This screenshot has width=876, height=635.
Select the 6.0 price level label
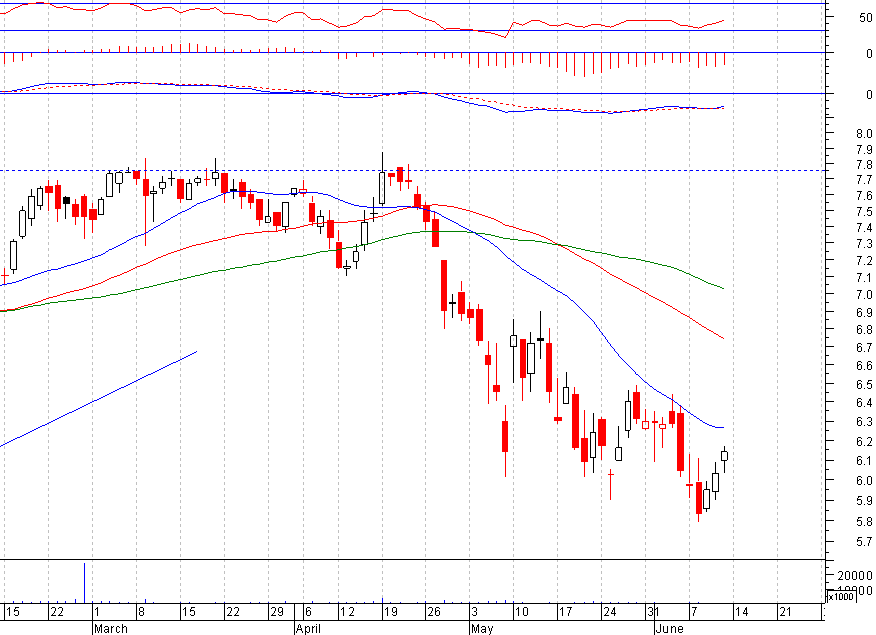click(x=864, y=481)
